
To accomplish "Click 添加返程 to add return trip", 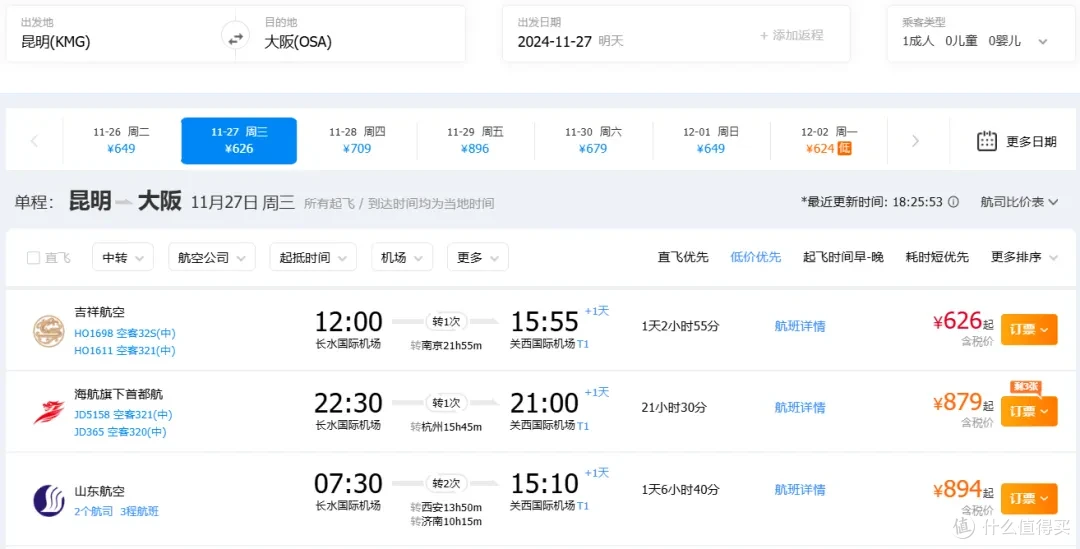I will coord(791,35).
